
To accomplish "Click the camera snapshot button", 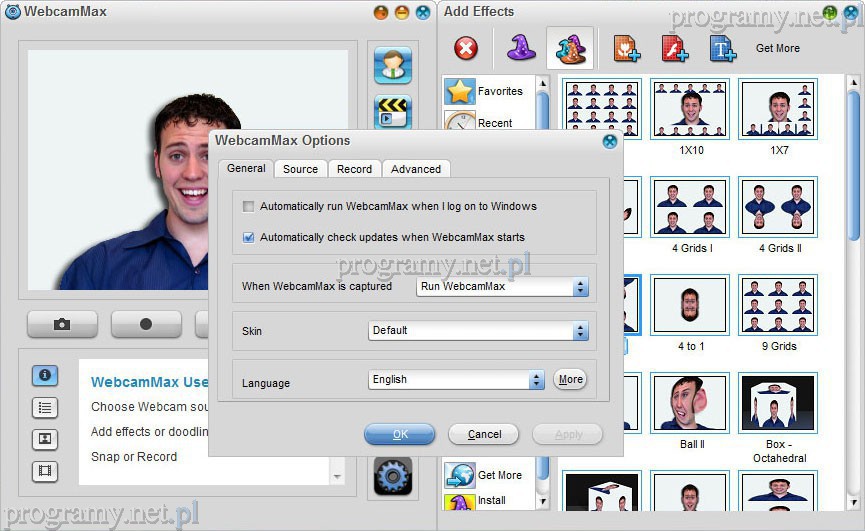I will point(62,324).
